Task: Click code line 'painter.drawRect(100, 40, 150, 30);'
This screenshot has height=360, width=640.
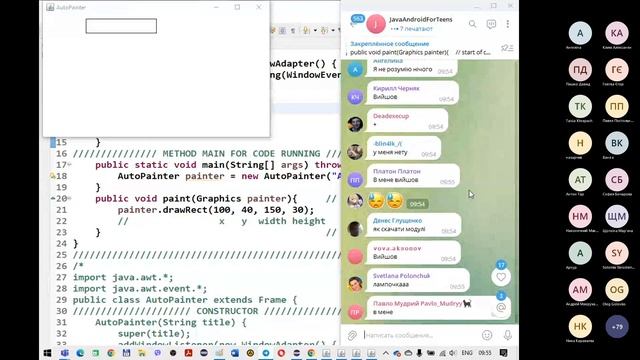Action: click(216, 210)
